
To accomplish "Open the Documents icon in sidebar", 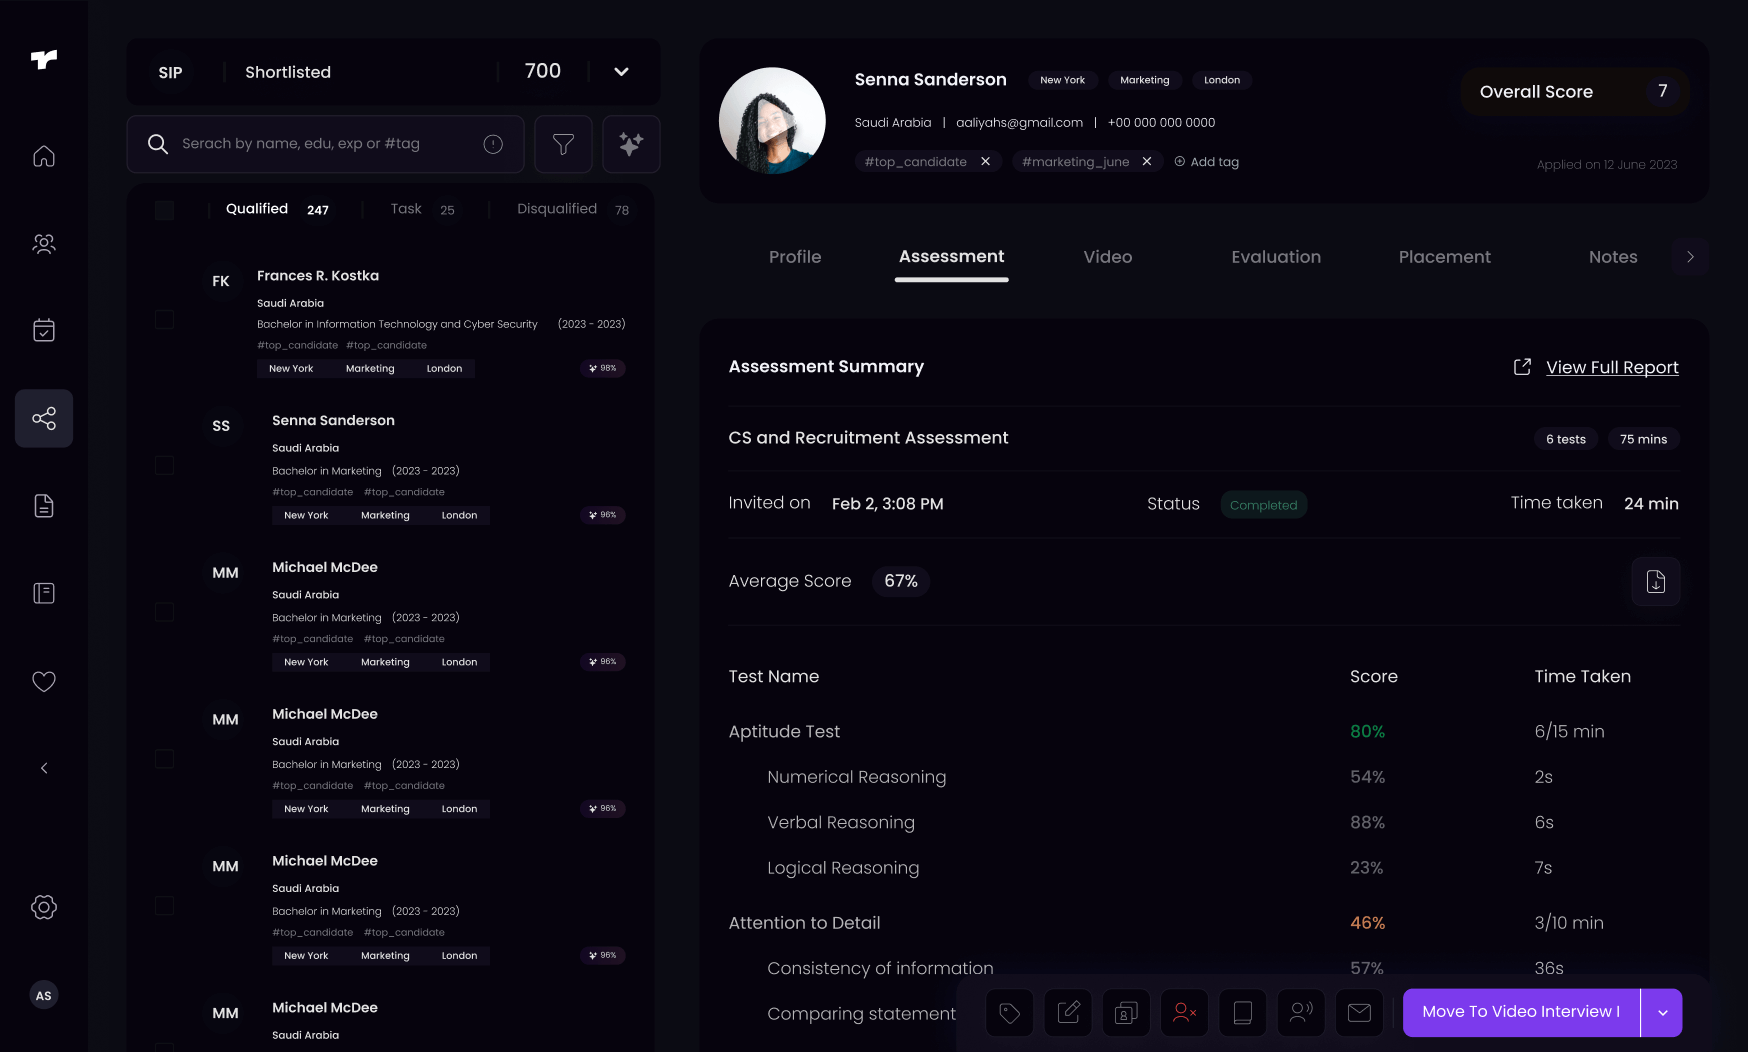I will tap(44, 506).
